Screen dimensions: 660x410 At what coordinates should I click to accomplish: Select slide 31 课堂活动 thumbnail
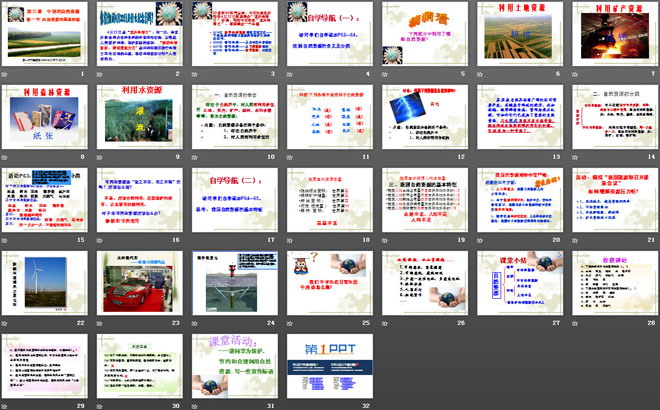pyautogui.click(x=235, y=366)
